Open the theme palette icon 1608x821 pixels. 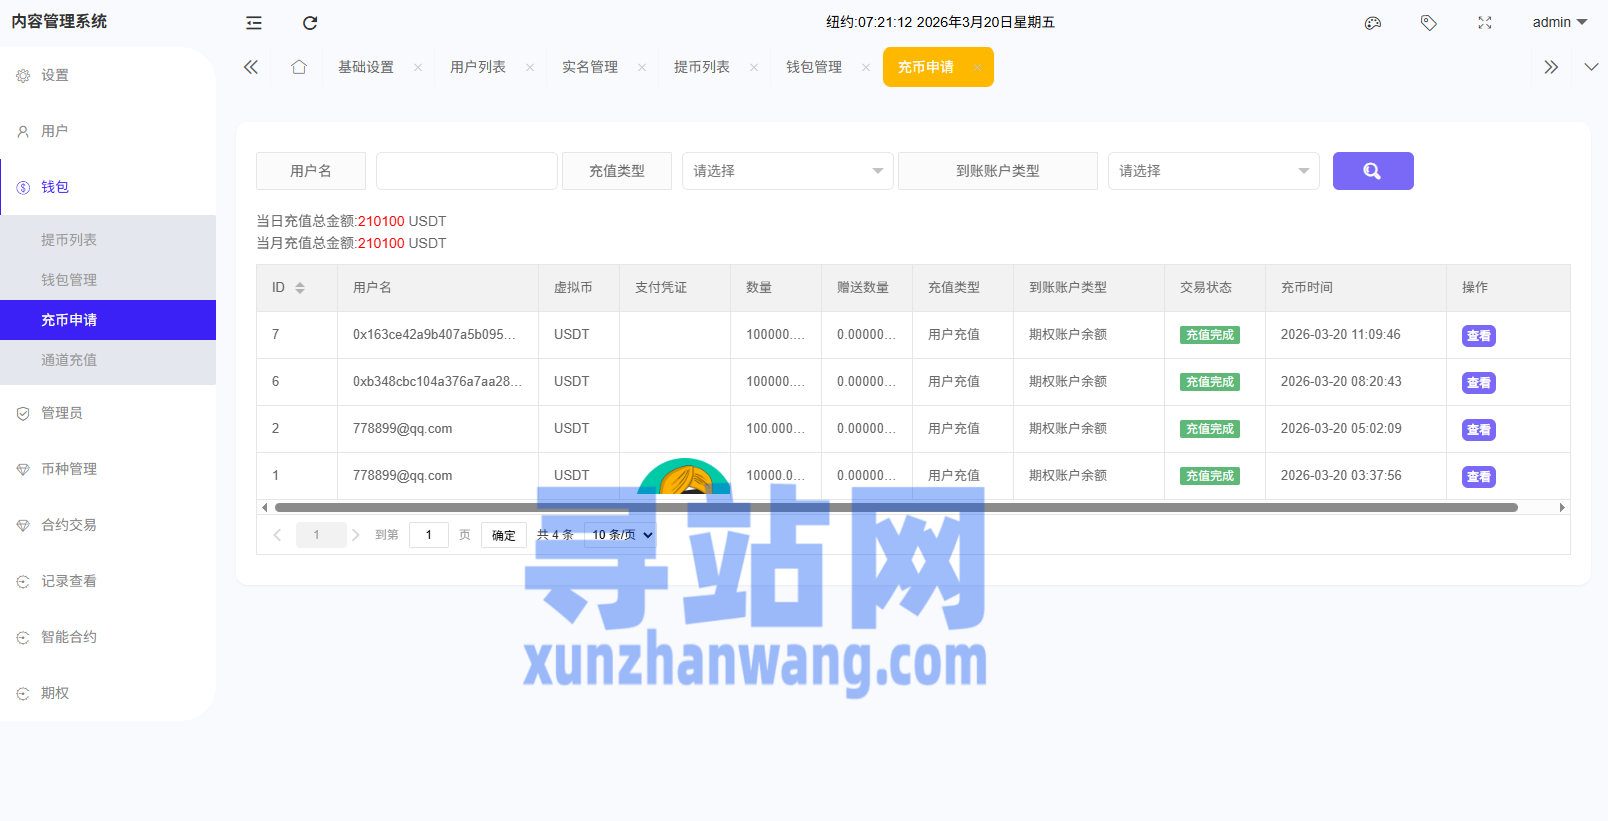point(1373,23)
